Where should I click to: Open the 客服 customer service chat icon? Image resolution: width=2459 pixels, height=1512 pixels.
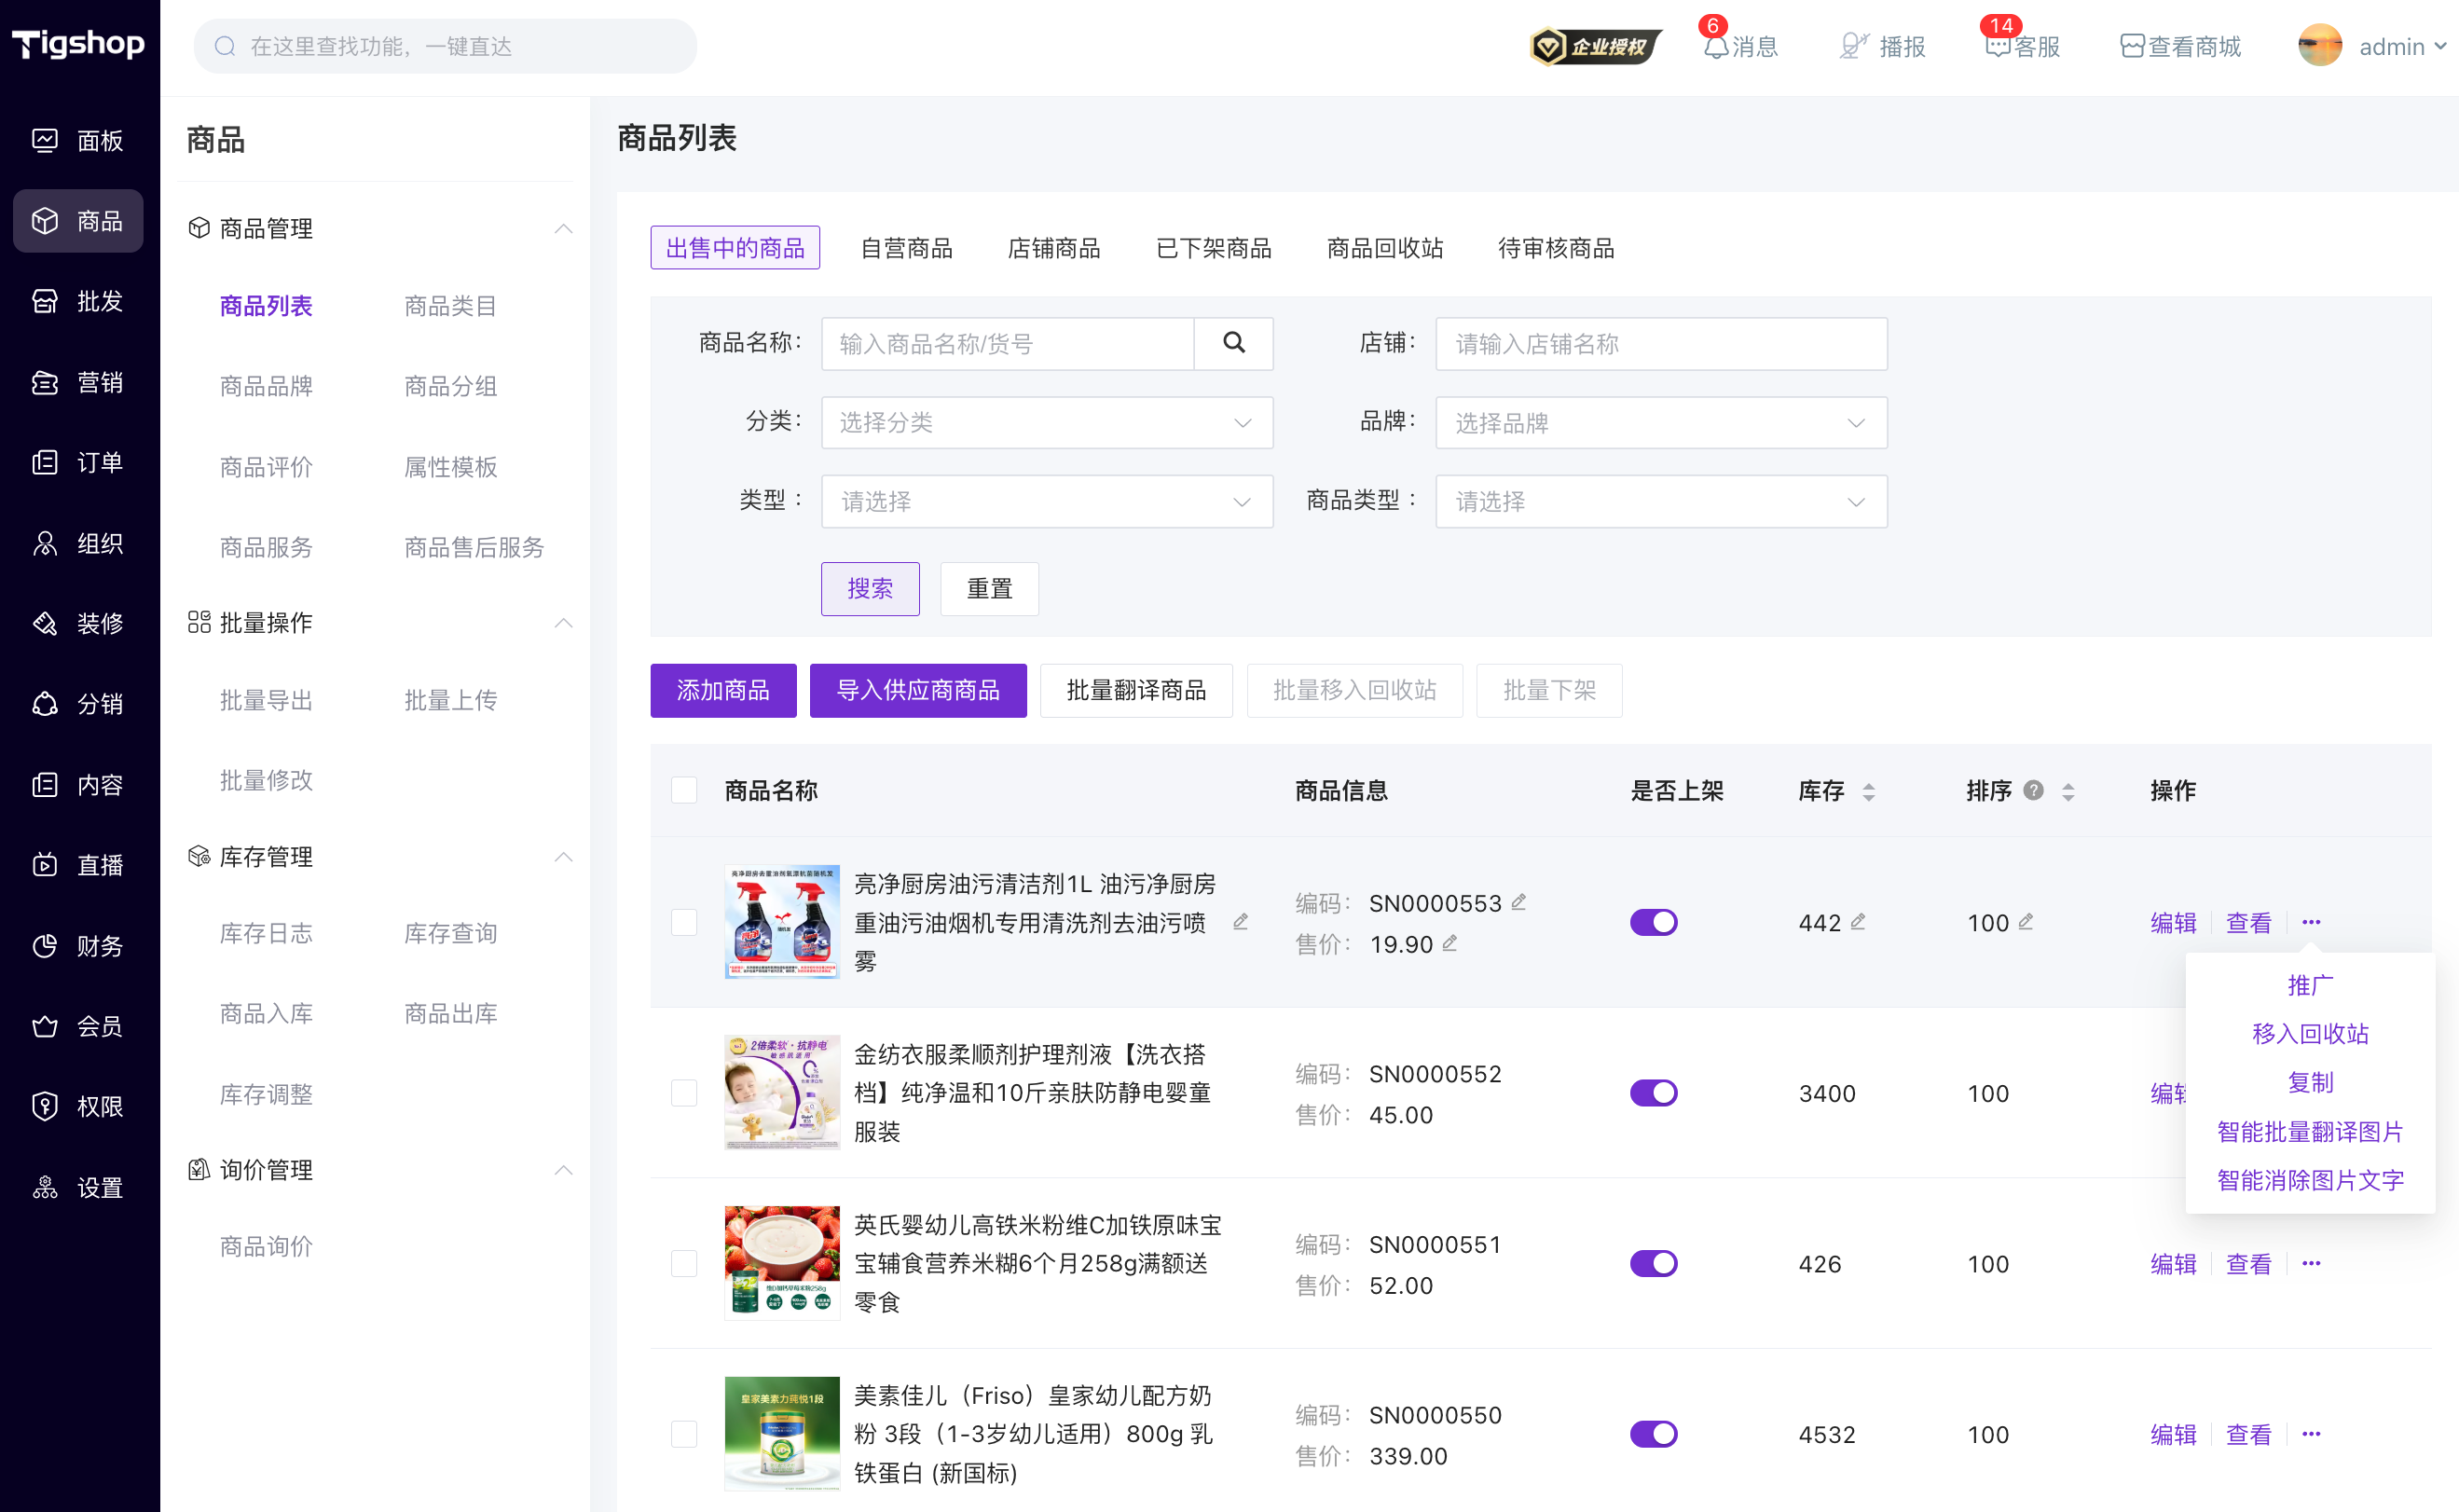pyautogui.click(x=1997, y=47)
